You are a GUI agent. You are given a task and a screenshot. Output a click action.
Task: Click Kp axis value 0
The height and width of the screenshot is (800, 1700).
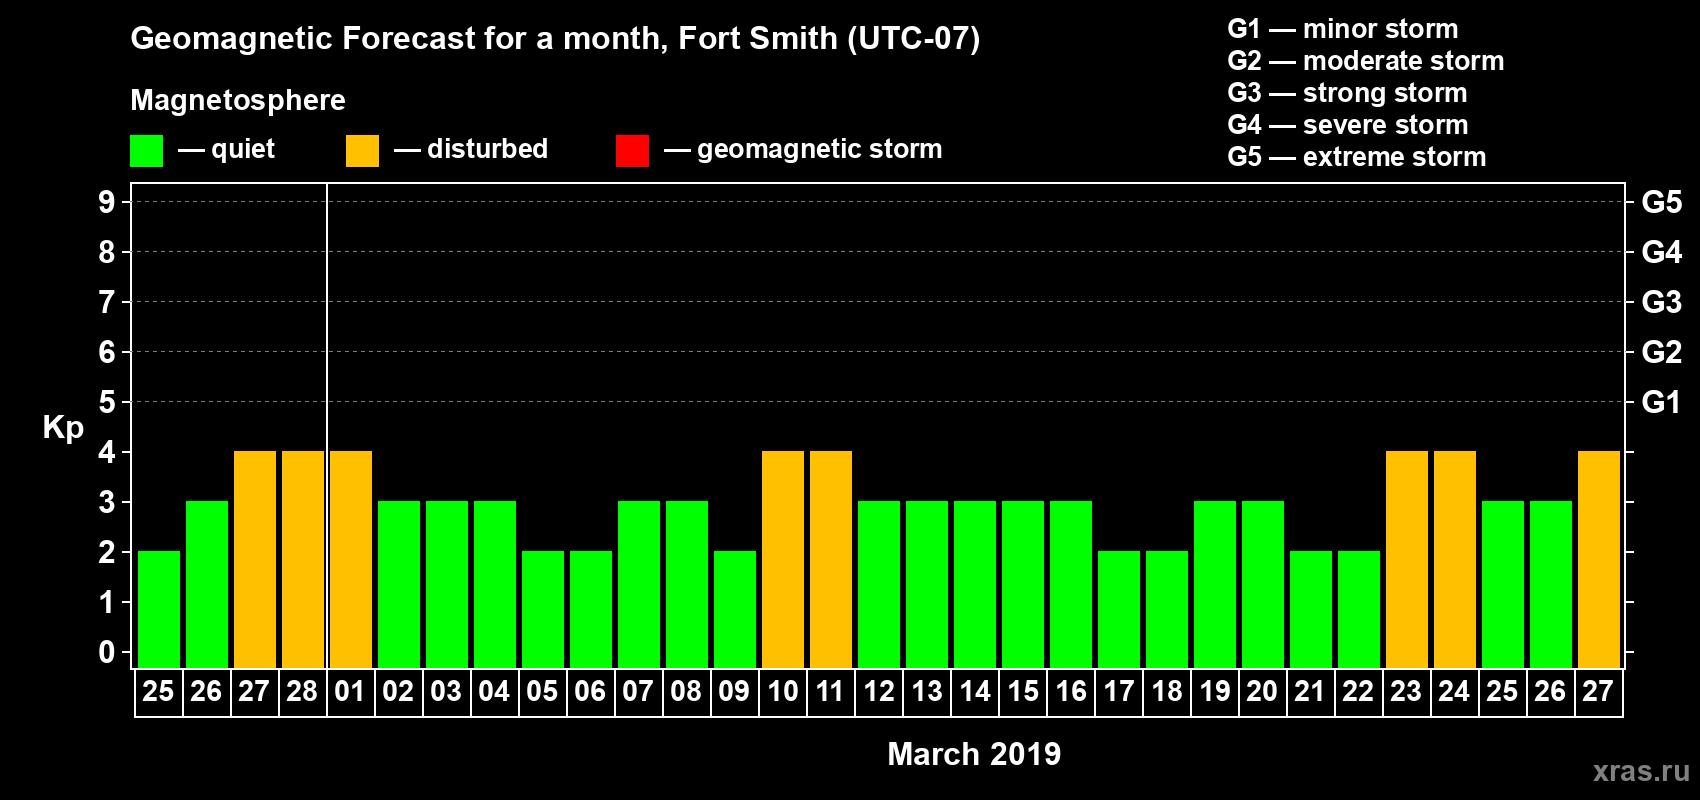pyautogui.click(x=107, y=652)
